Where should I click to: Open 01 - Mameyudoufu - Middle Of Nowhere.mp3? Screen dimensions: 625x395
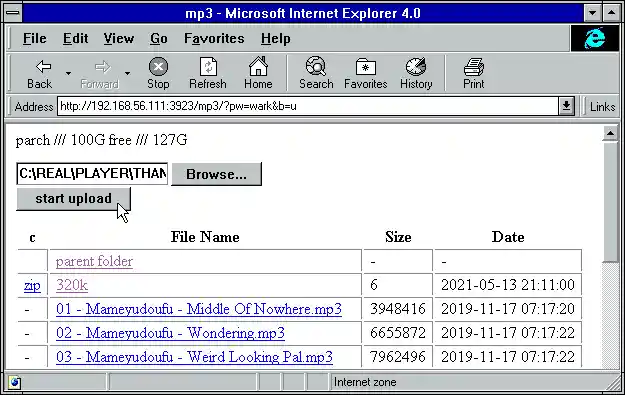tap(199, 309)
